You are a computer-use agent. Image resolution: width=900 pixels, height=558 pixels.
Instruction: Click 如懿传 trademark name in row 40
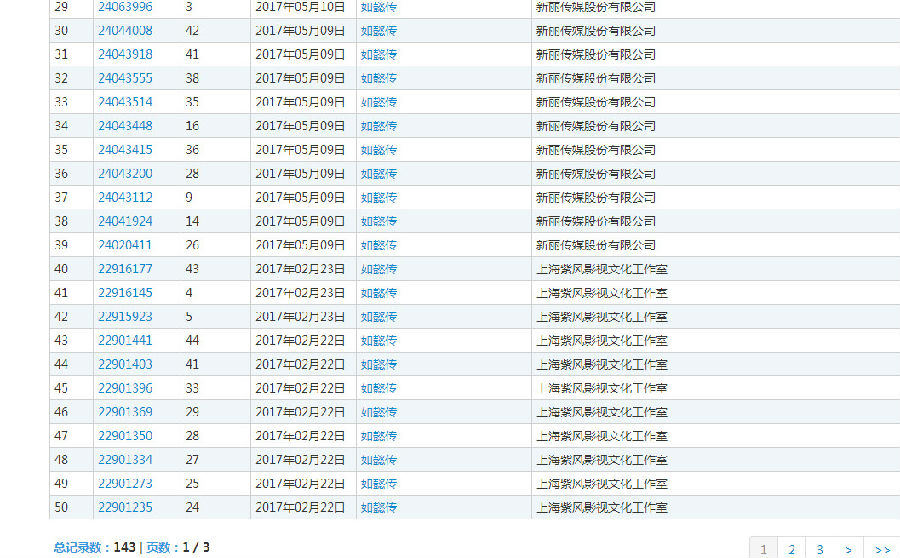coord(379,269)
